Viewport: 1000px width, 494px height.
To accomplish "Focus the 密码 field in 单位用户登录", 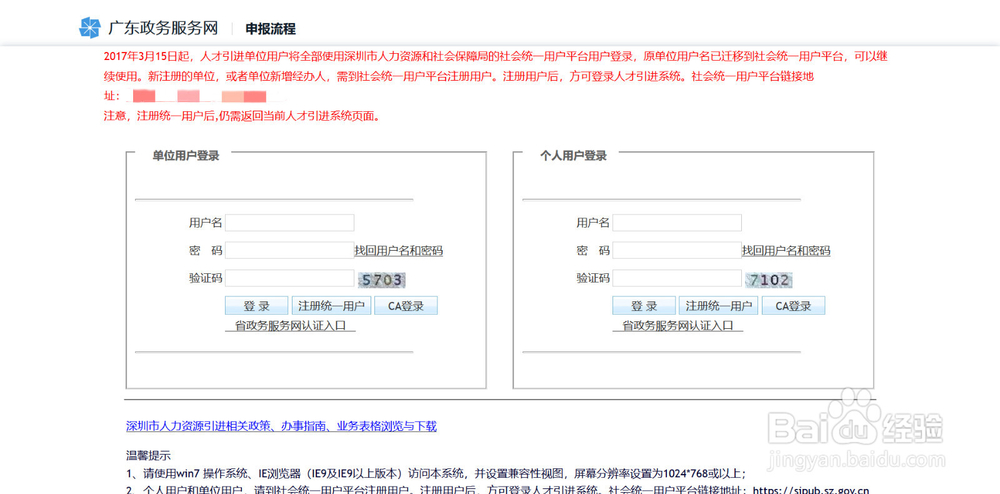I will click(x=290, y=251).
